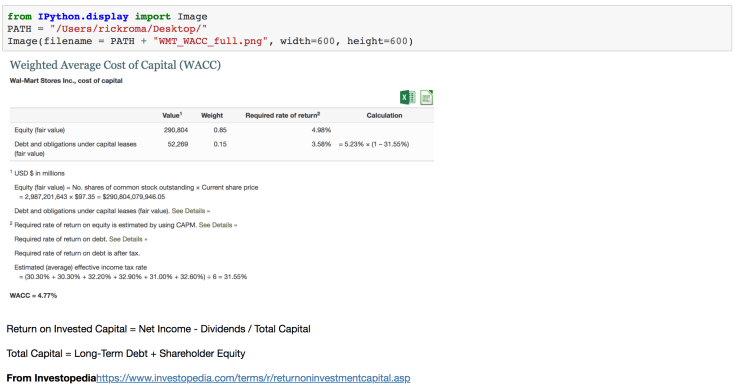Click the equity value 290,804 cell

click(176, 130)
